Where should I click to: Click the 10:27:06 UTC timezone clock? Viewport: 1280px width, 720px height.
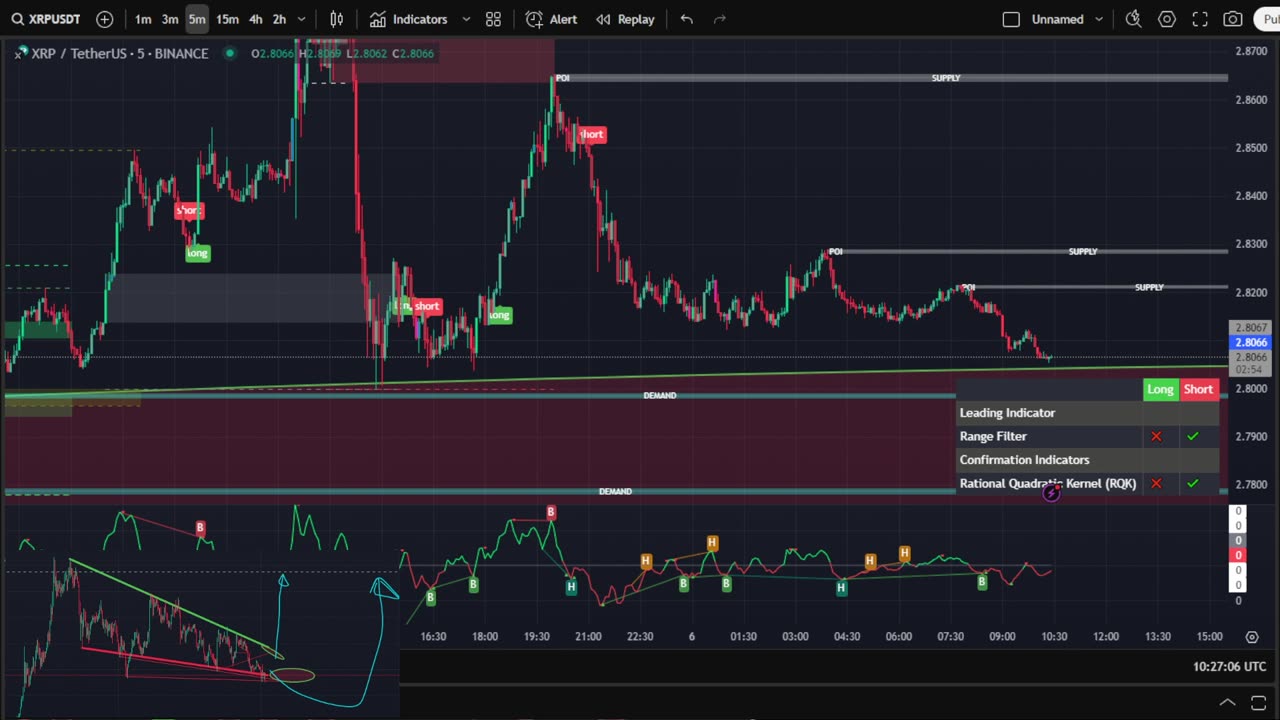(1229, 666)
